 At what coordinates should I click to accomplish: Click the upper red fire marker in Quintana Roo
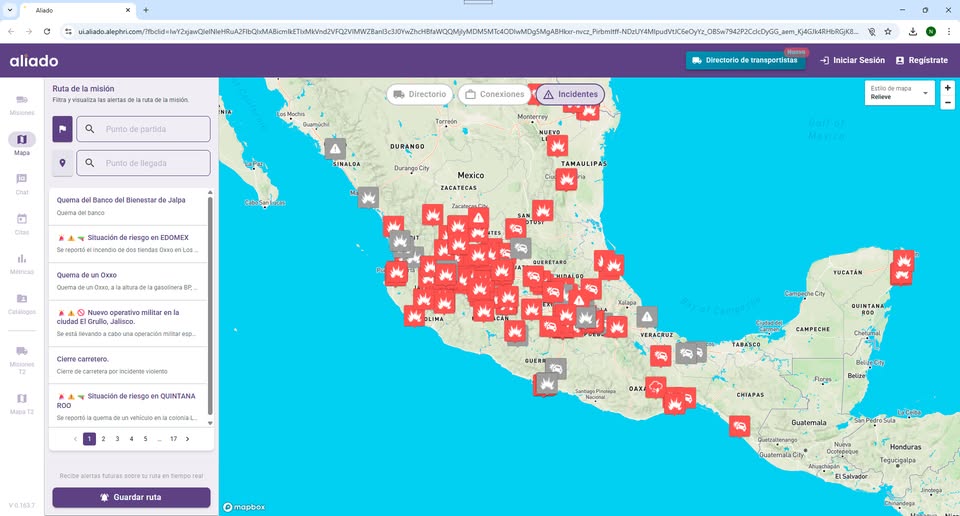pos(904,260)
